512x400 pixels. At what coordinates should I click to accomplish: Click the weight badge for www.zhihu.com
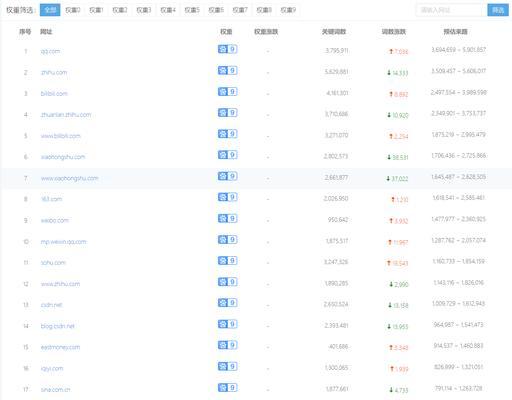point(228,282)
